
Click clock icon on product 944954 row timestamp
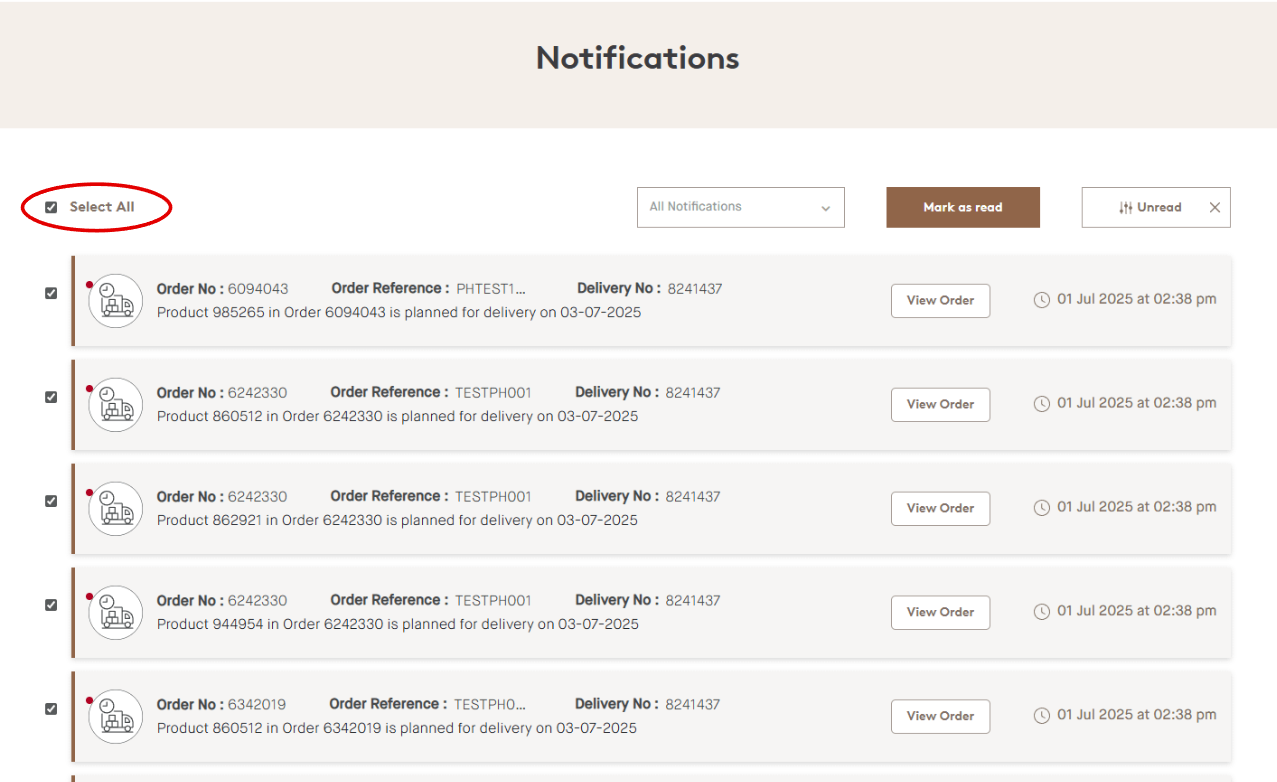(x=1042, y=612)
